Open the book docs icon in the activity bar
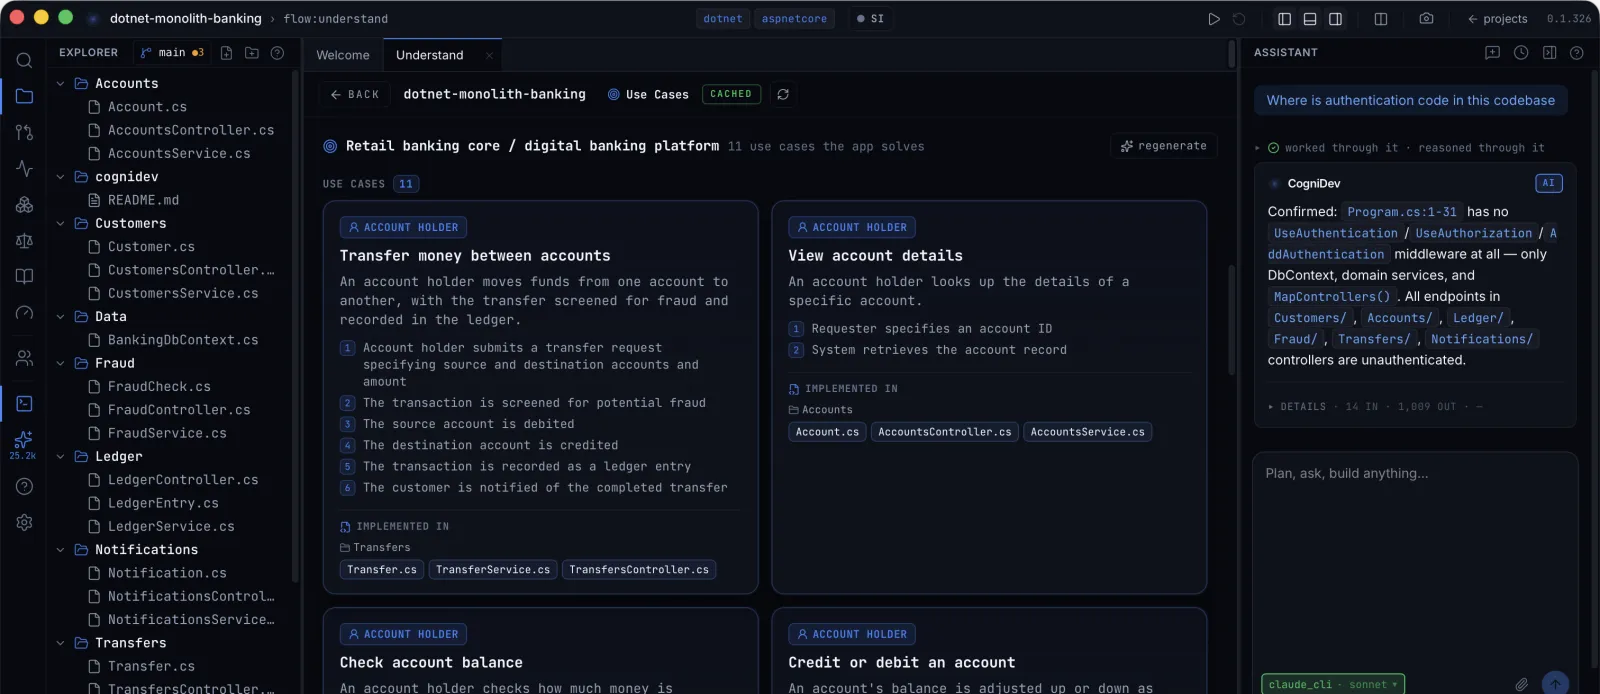This screenshot has height=694, width=1600. pyautogui.click(x=24, y=276)
